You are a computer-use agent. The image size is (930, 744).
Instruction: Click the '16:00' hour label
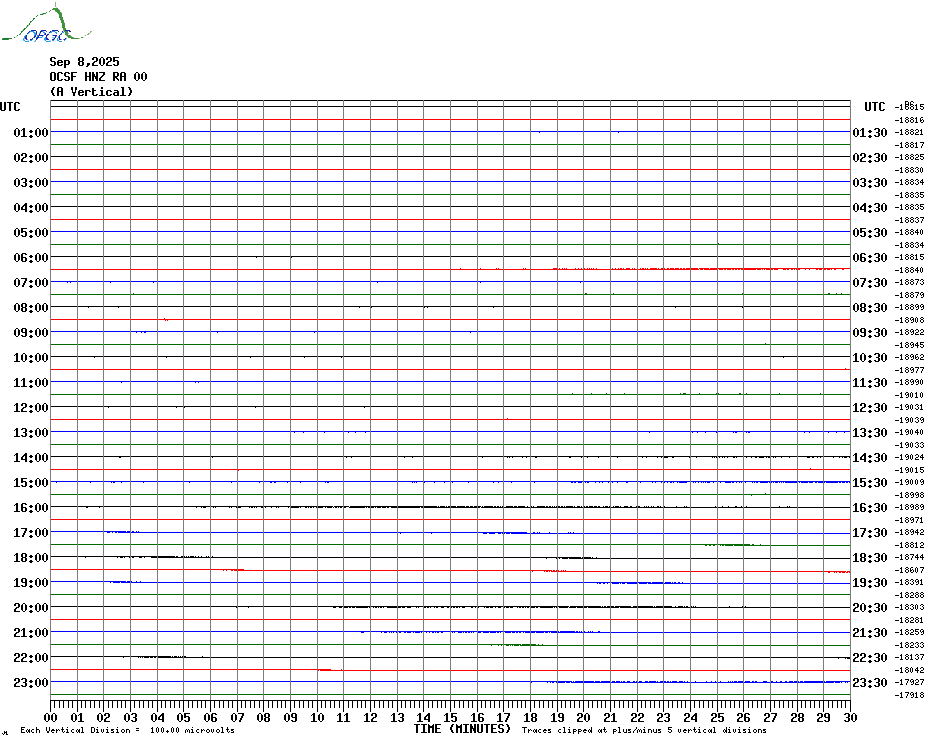point(31,507)
